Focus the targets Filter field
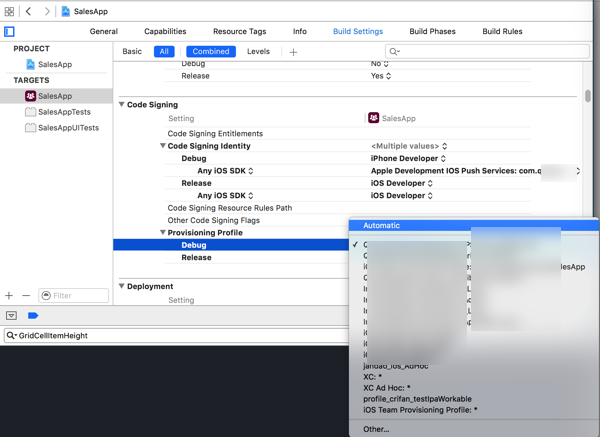 (x=73, y=295)
